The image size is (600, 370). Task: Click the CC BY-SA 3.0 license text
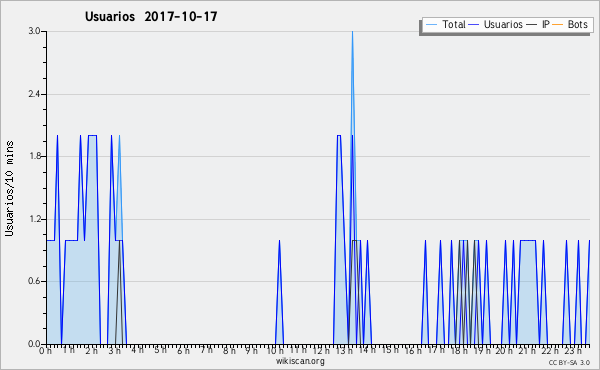[569, 362]
